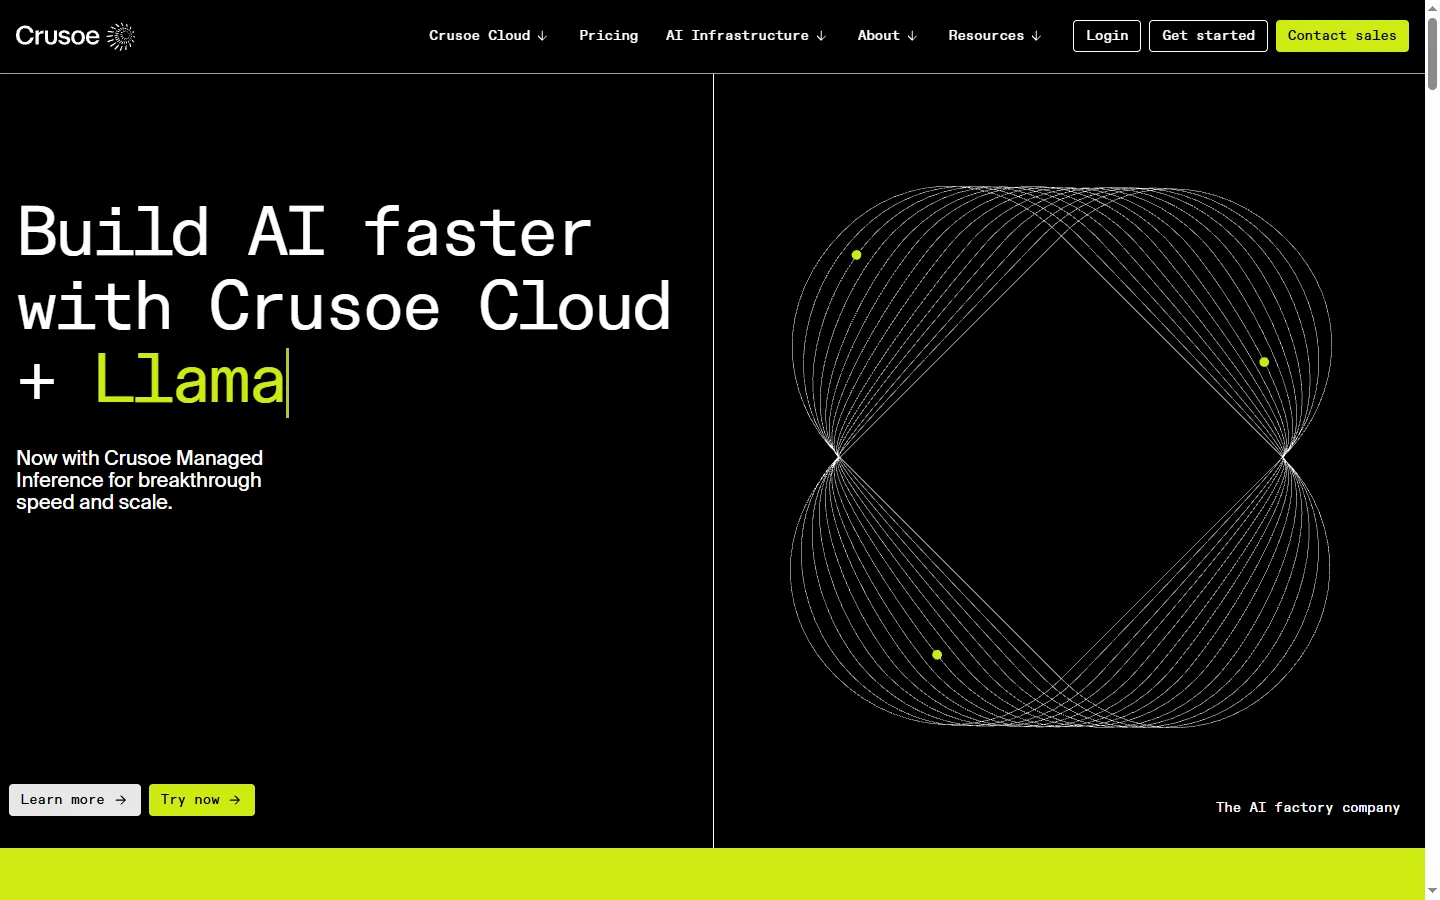Click the vertical scrollbar thumb
1440x900 pixels.
pos(1432,55)
